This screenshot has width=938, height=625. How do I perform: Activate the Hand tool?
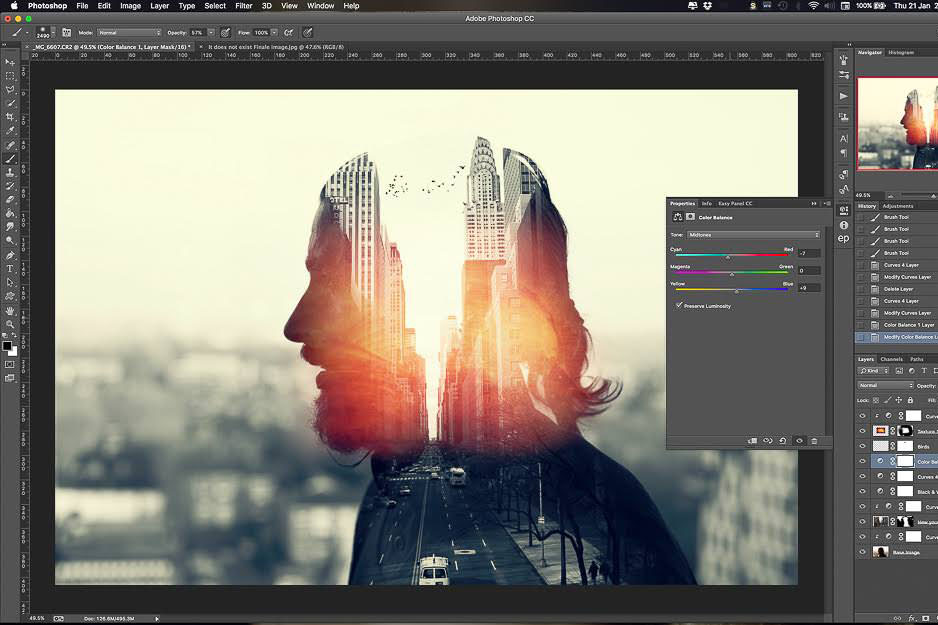(x=10, y=310)
